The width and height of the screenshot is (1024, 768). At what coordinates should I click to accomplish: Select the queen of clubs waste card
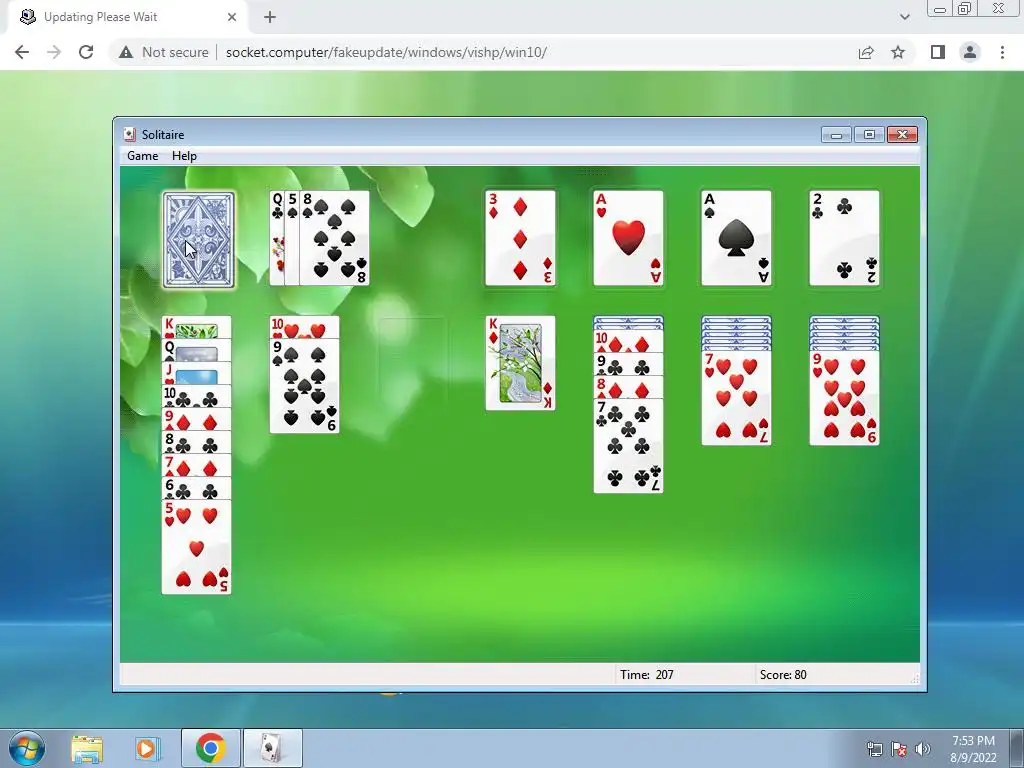tap(277, 238)
